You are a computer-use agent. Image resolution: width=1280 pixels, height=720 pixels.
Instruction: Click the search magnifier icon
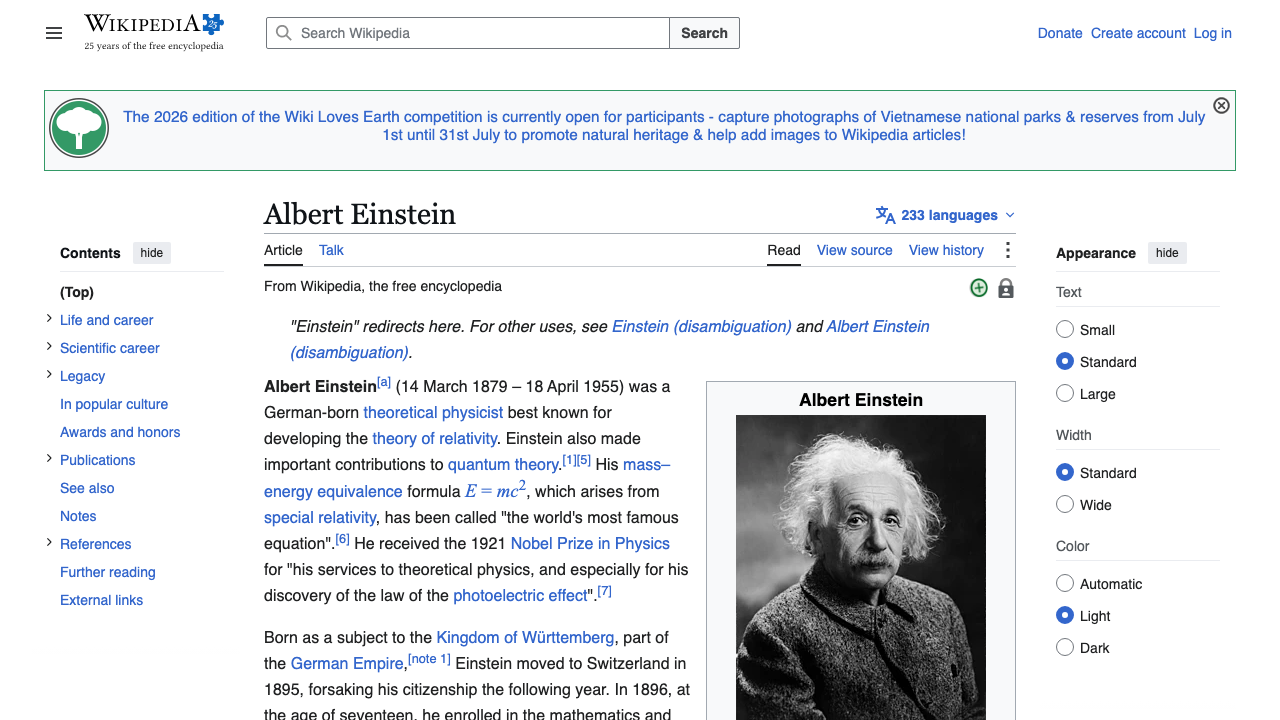[x=284, y=33]
